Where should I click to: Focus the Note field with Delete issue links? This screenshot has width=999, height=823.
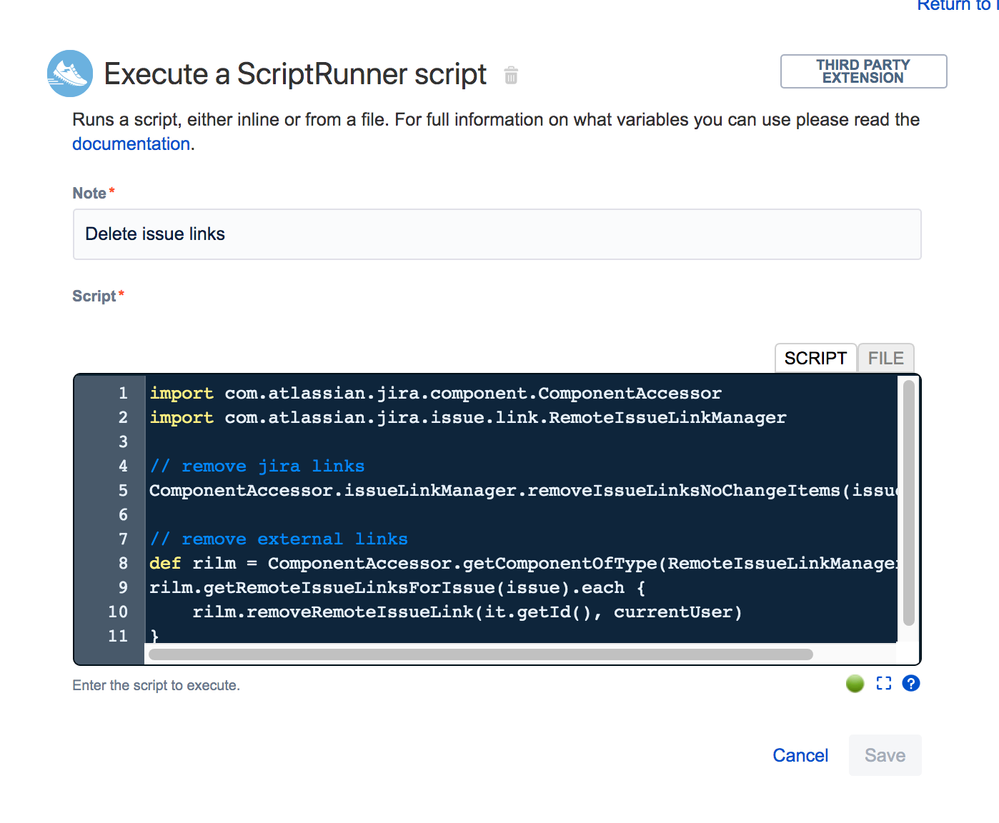[x=497, y=234]
